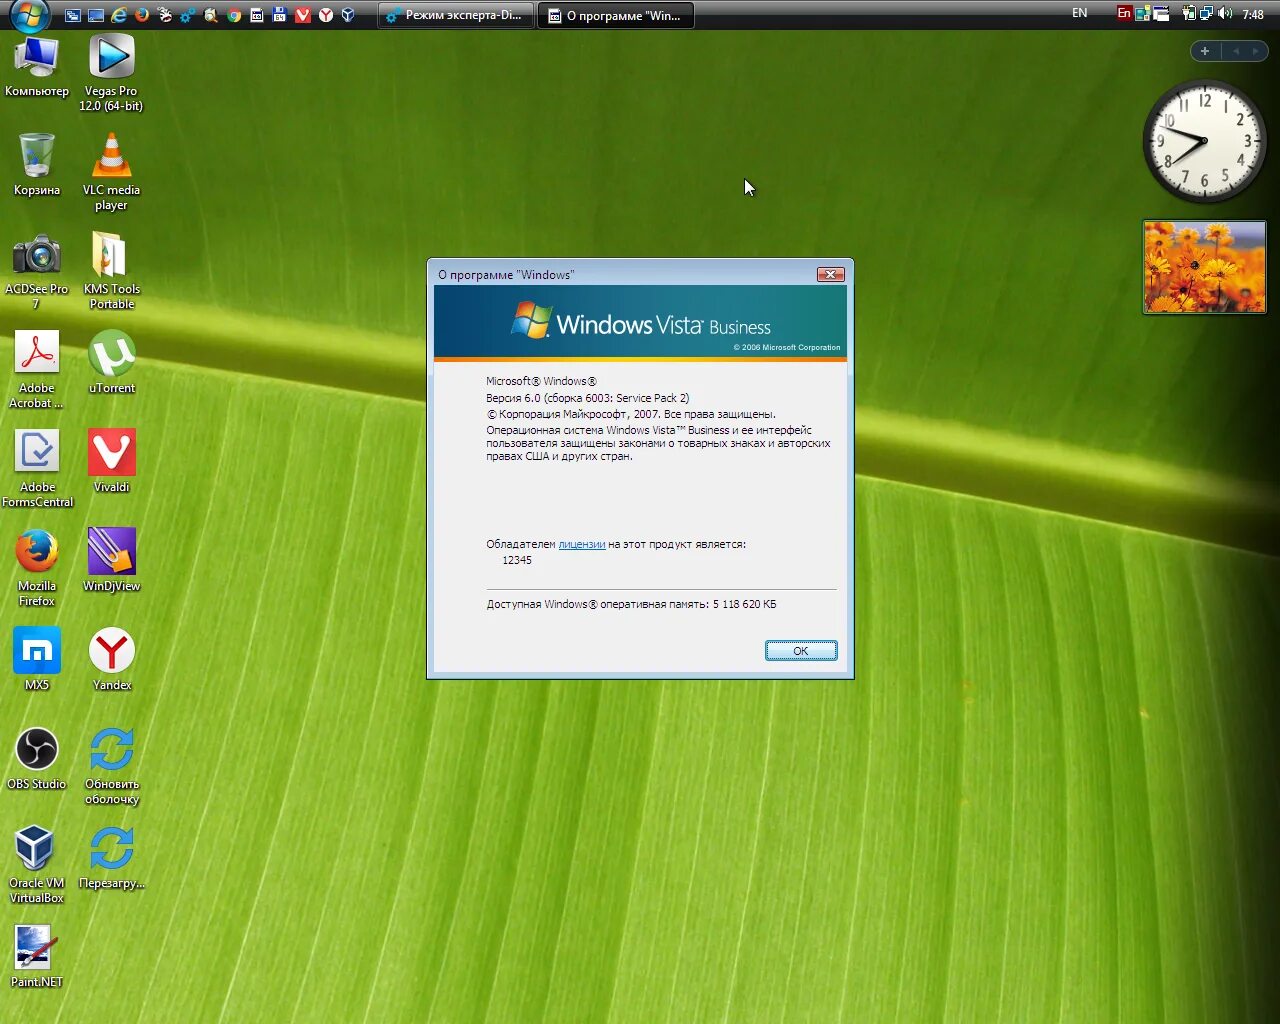Select О программе "Win... taskbar button
Image resolution: width=1280 pixels, height=1024 pixels.
(x=616, y=15)
